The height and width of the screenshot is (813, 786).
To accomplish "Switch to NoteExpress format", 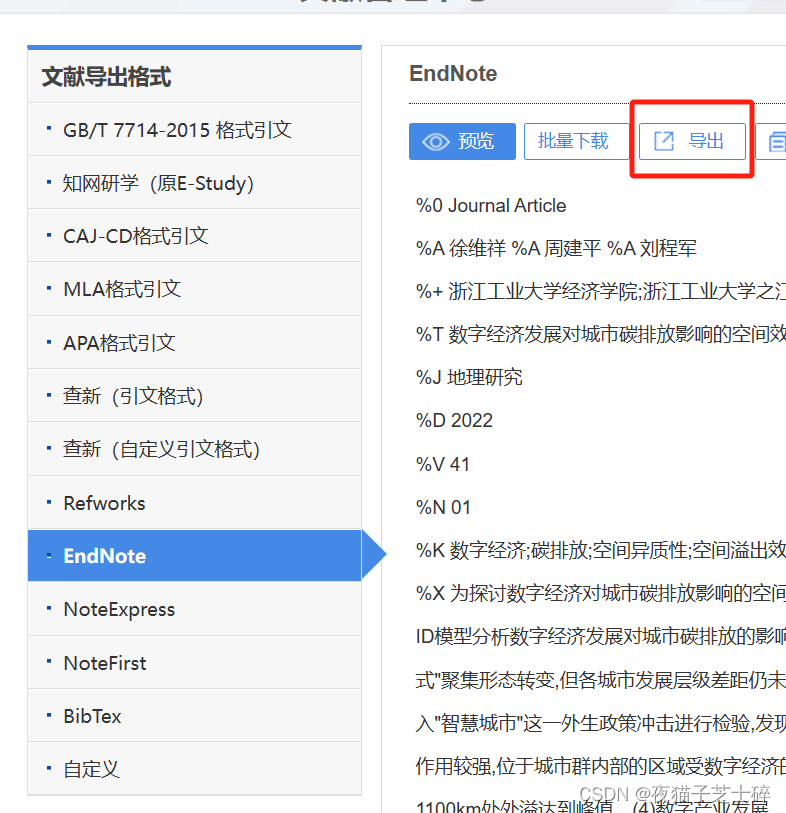I will point(194,609).
